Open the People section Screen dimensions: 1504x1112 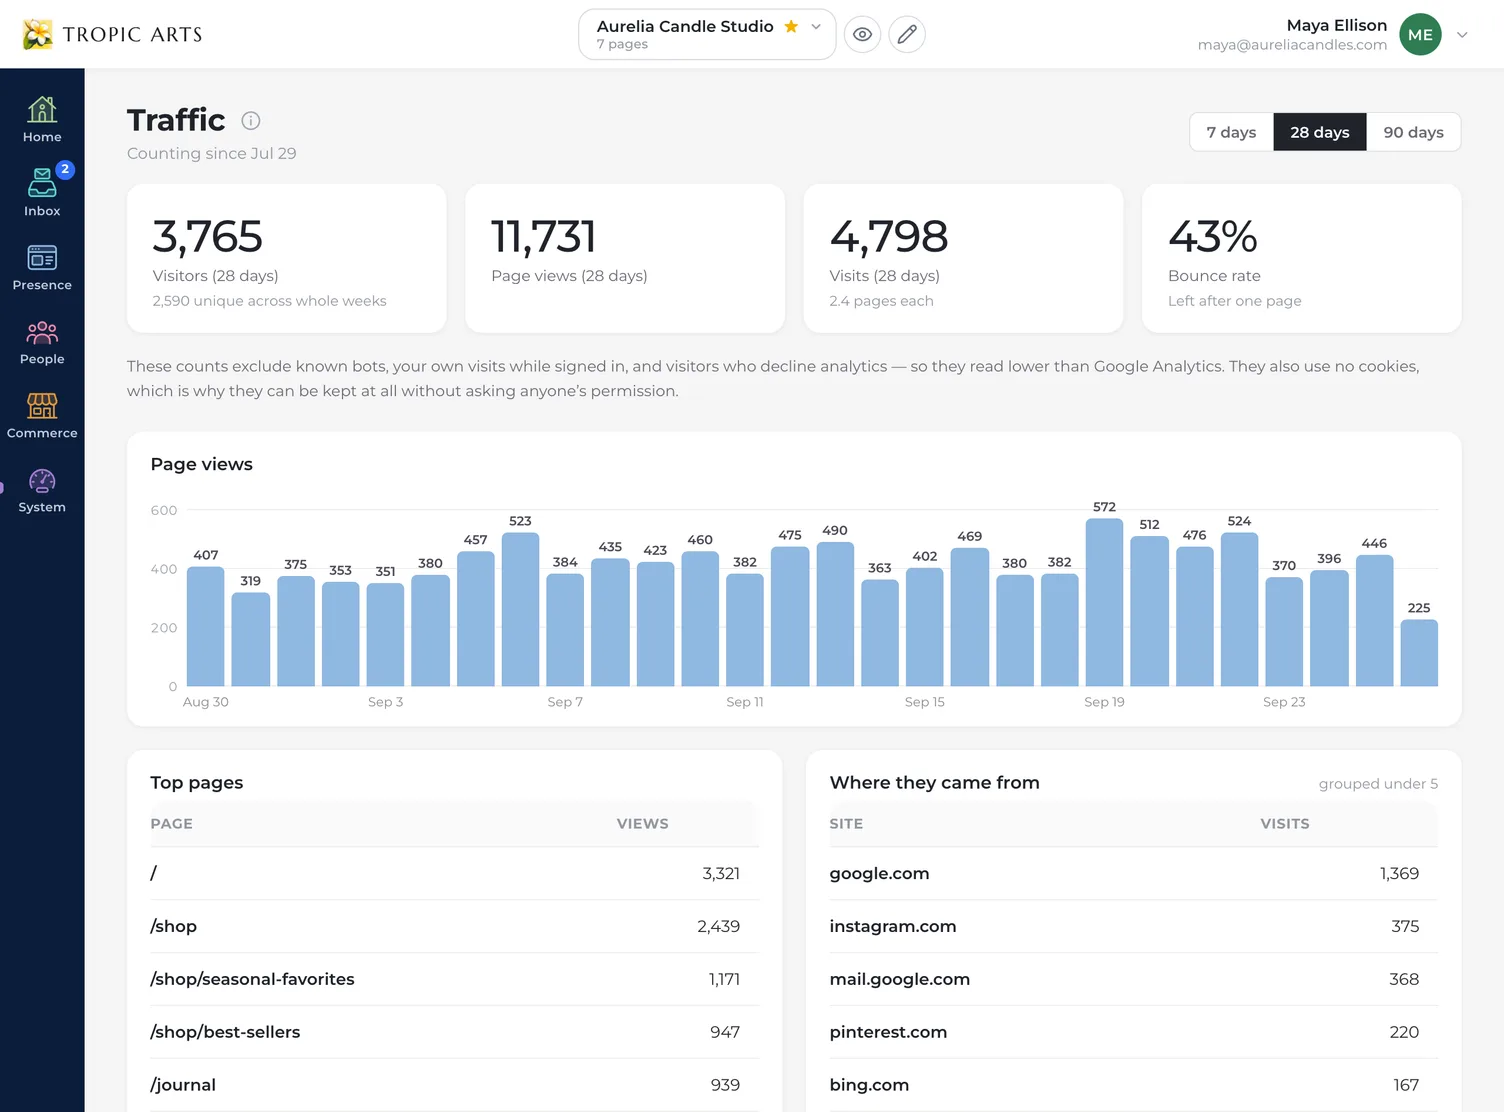(x=42, y=342)
